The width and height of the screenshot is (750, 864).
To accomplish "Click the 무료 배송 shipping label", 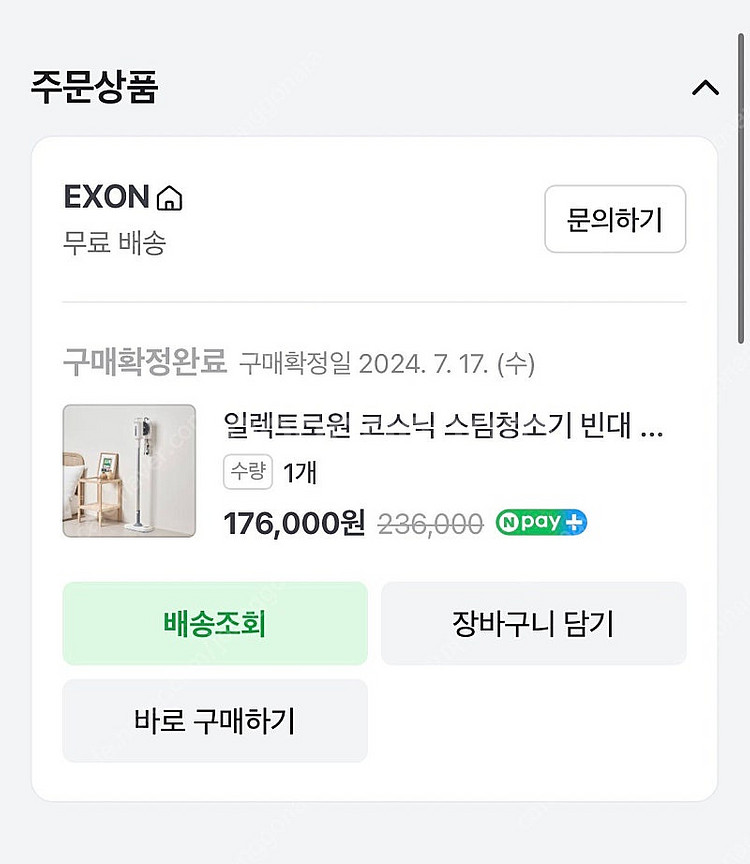I will [114, 243].
